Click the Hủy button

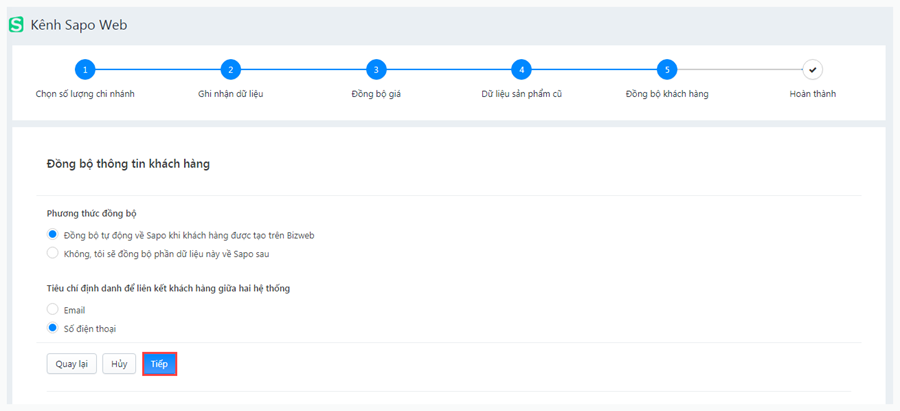tap(119, 364)
